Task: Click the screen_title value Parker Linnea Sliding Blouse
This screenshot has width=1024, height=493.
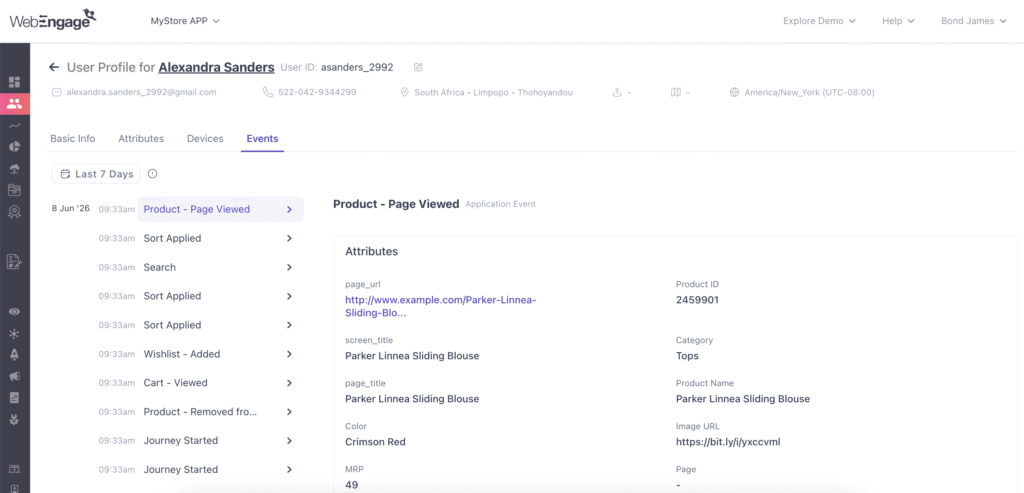Action: point(412,356)
